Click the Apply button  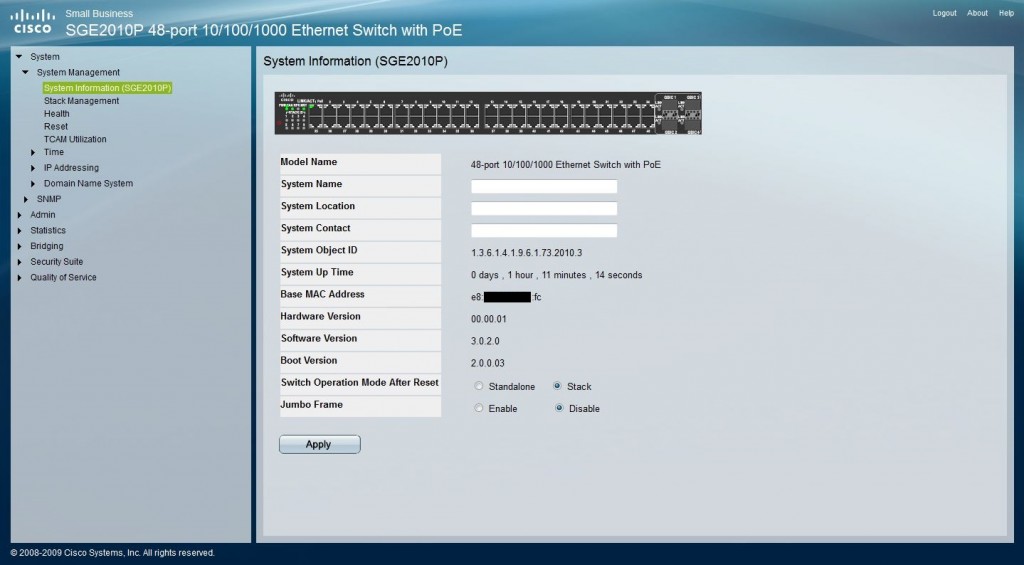[x=320, y=444]
